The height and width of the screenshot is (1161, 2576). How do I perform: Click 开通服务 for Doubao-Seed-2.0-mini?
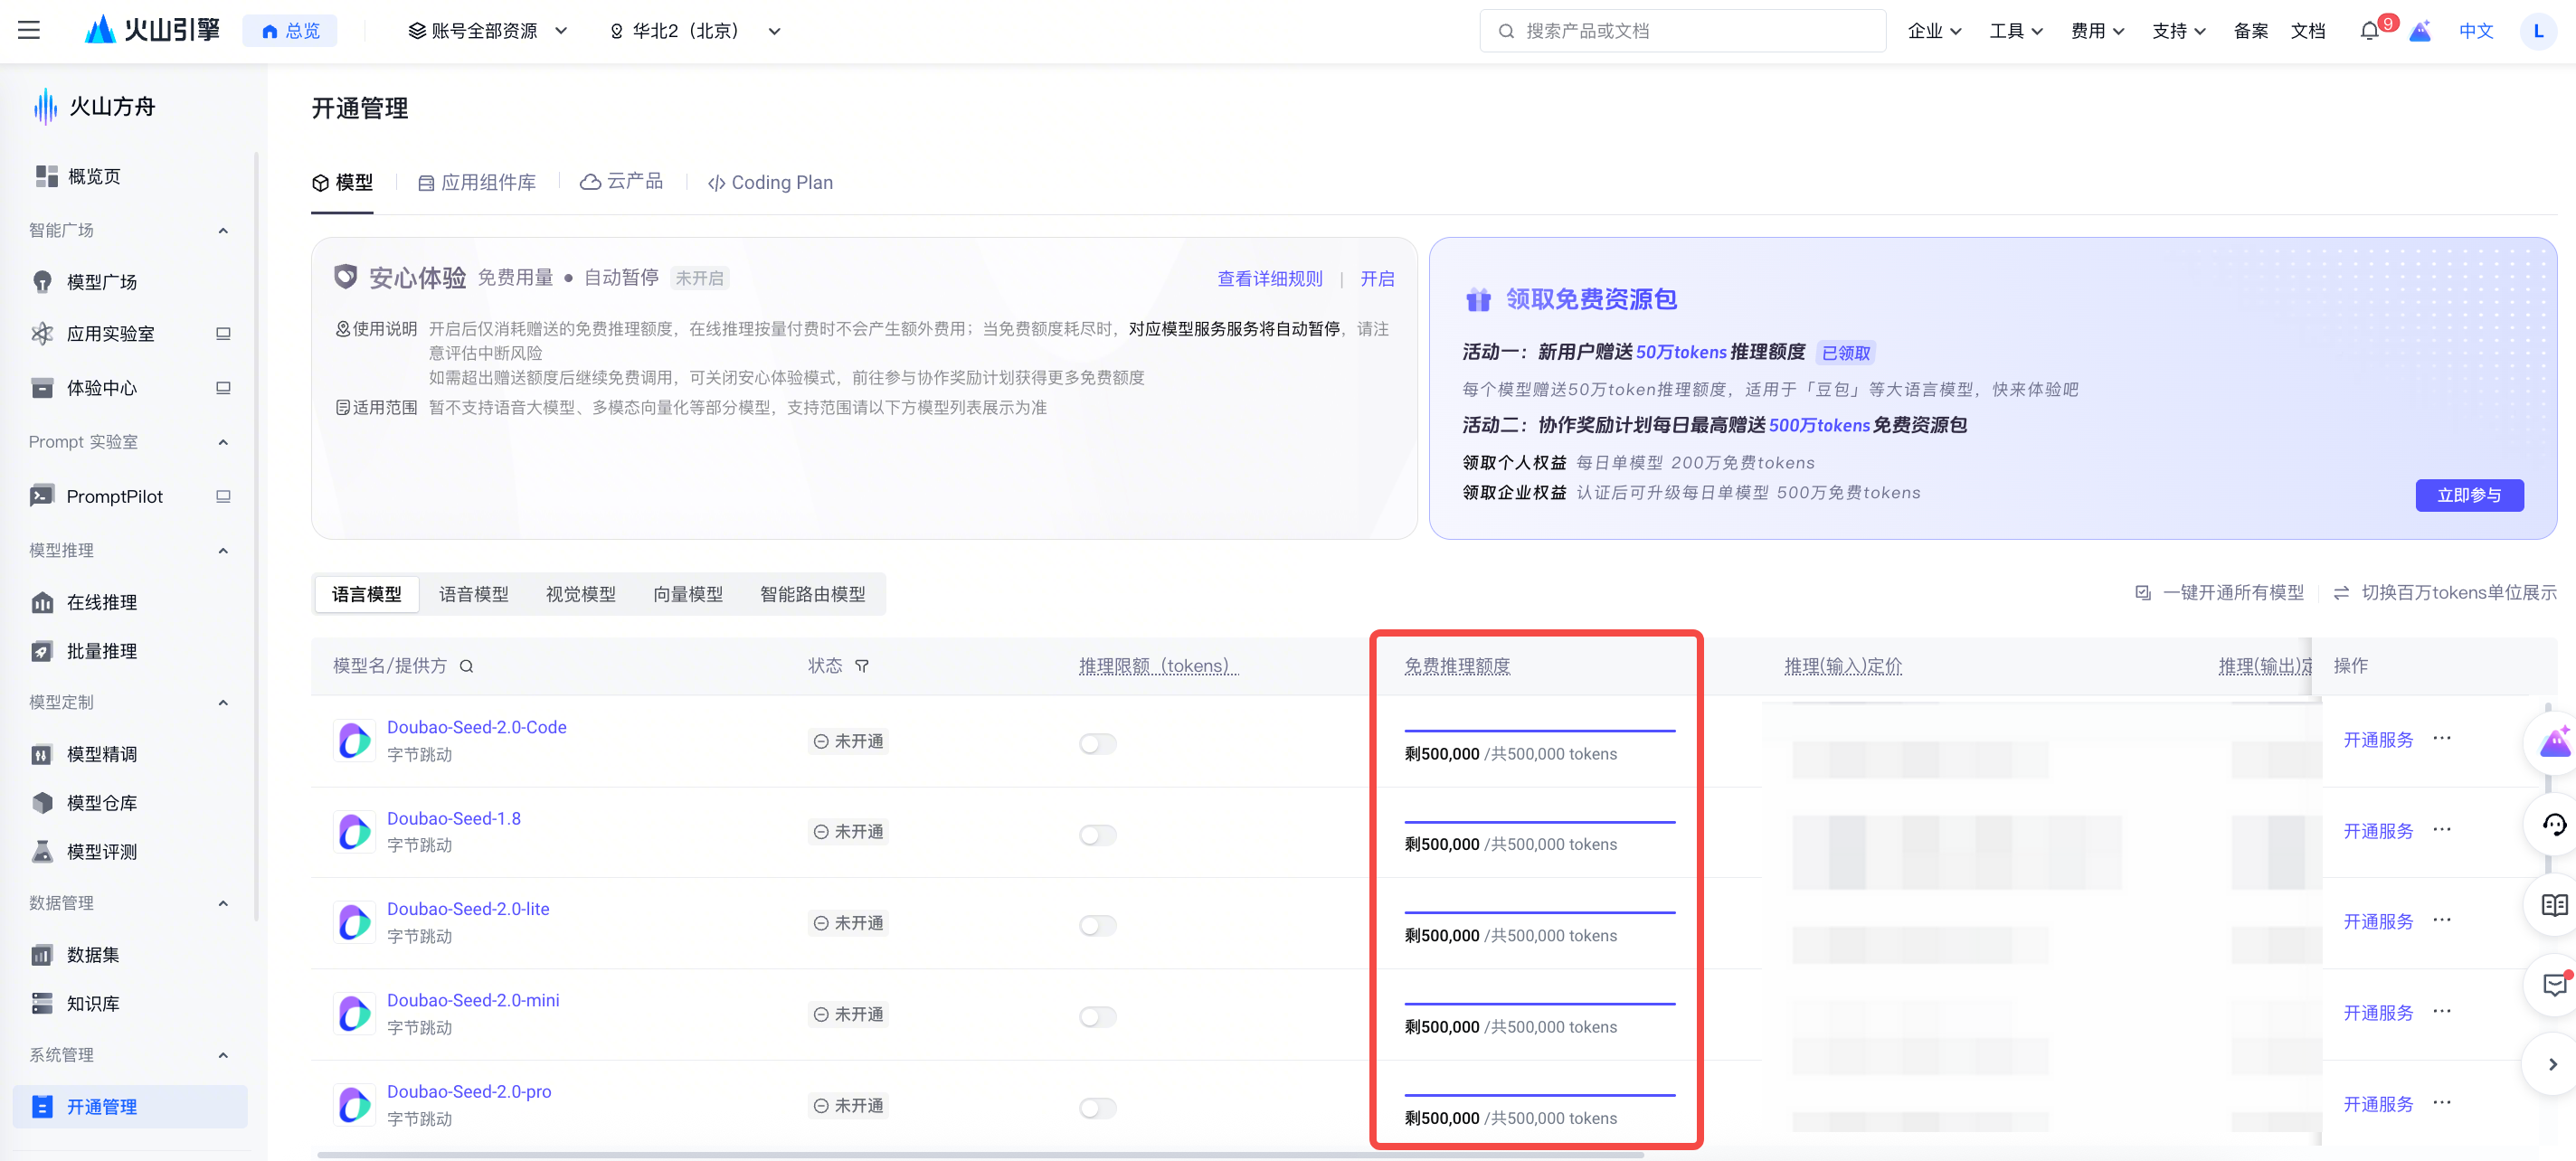pos(2377,1013)
